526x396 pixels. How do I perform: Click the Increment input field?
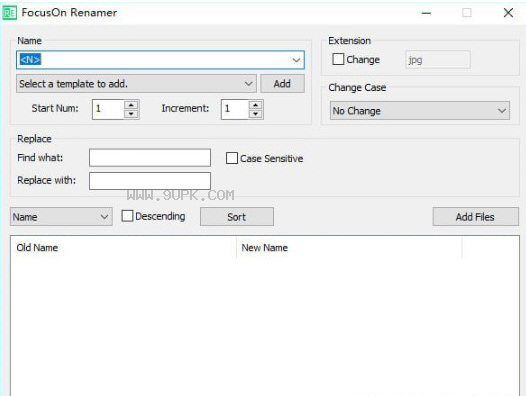coord(235,109)
